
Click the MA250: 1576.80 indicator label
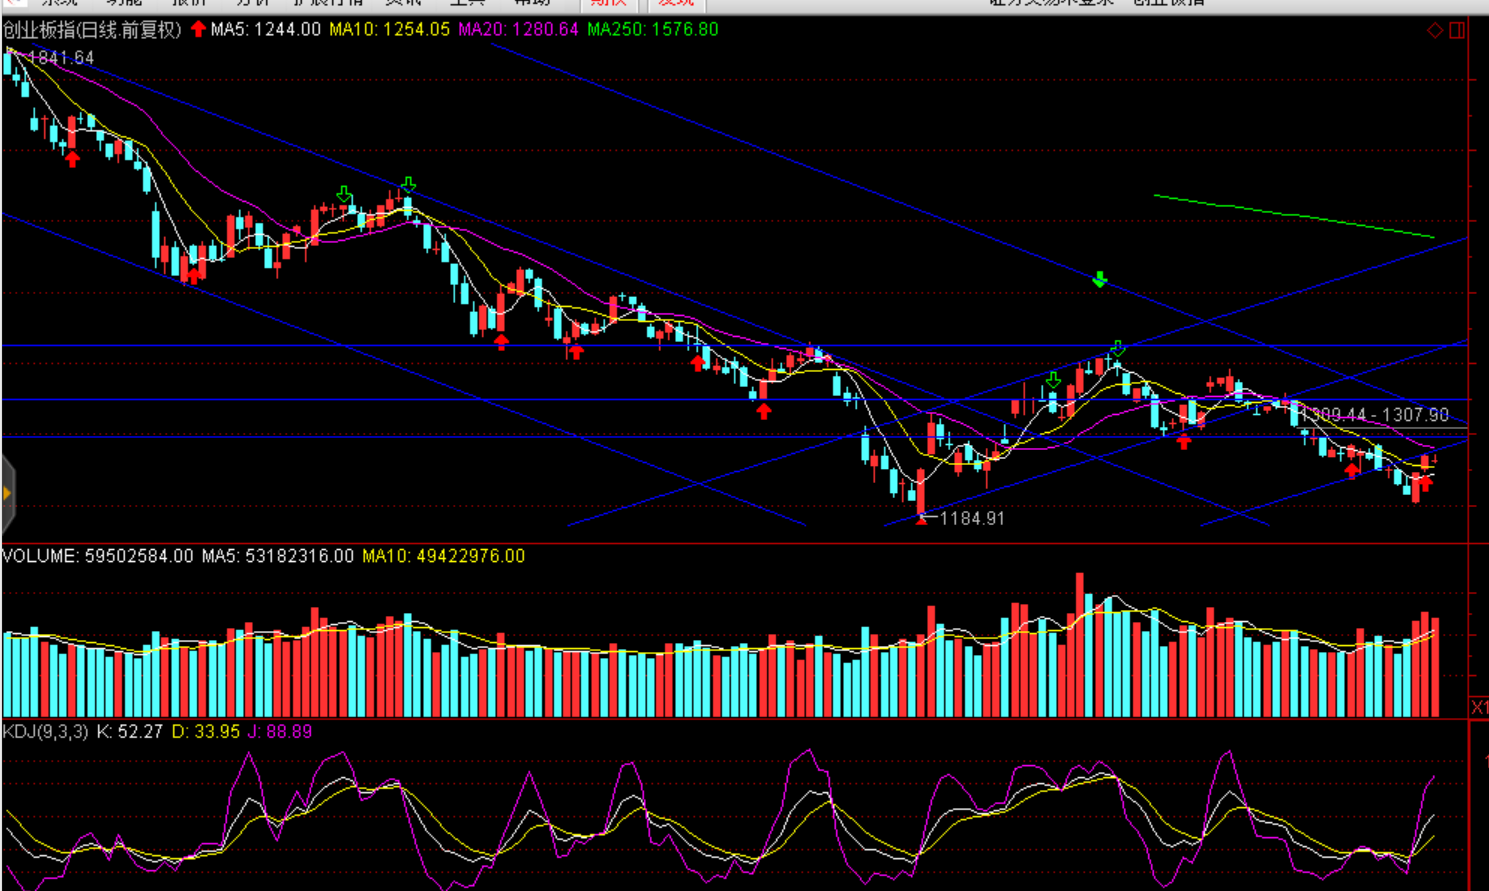tap(652, 29)
